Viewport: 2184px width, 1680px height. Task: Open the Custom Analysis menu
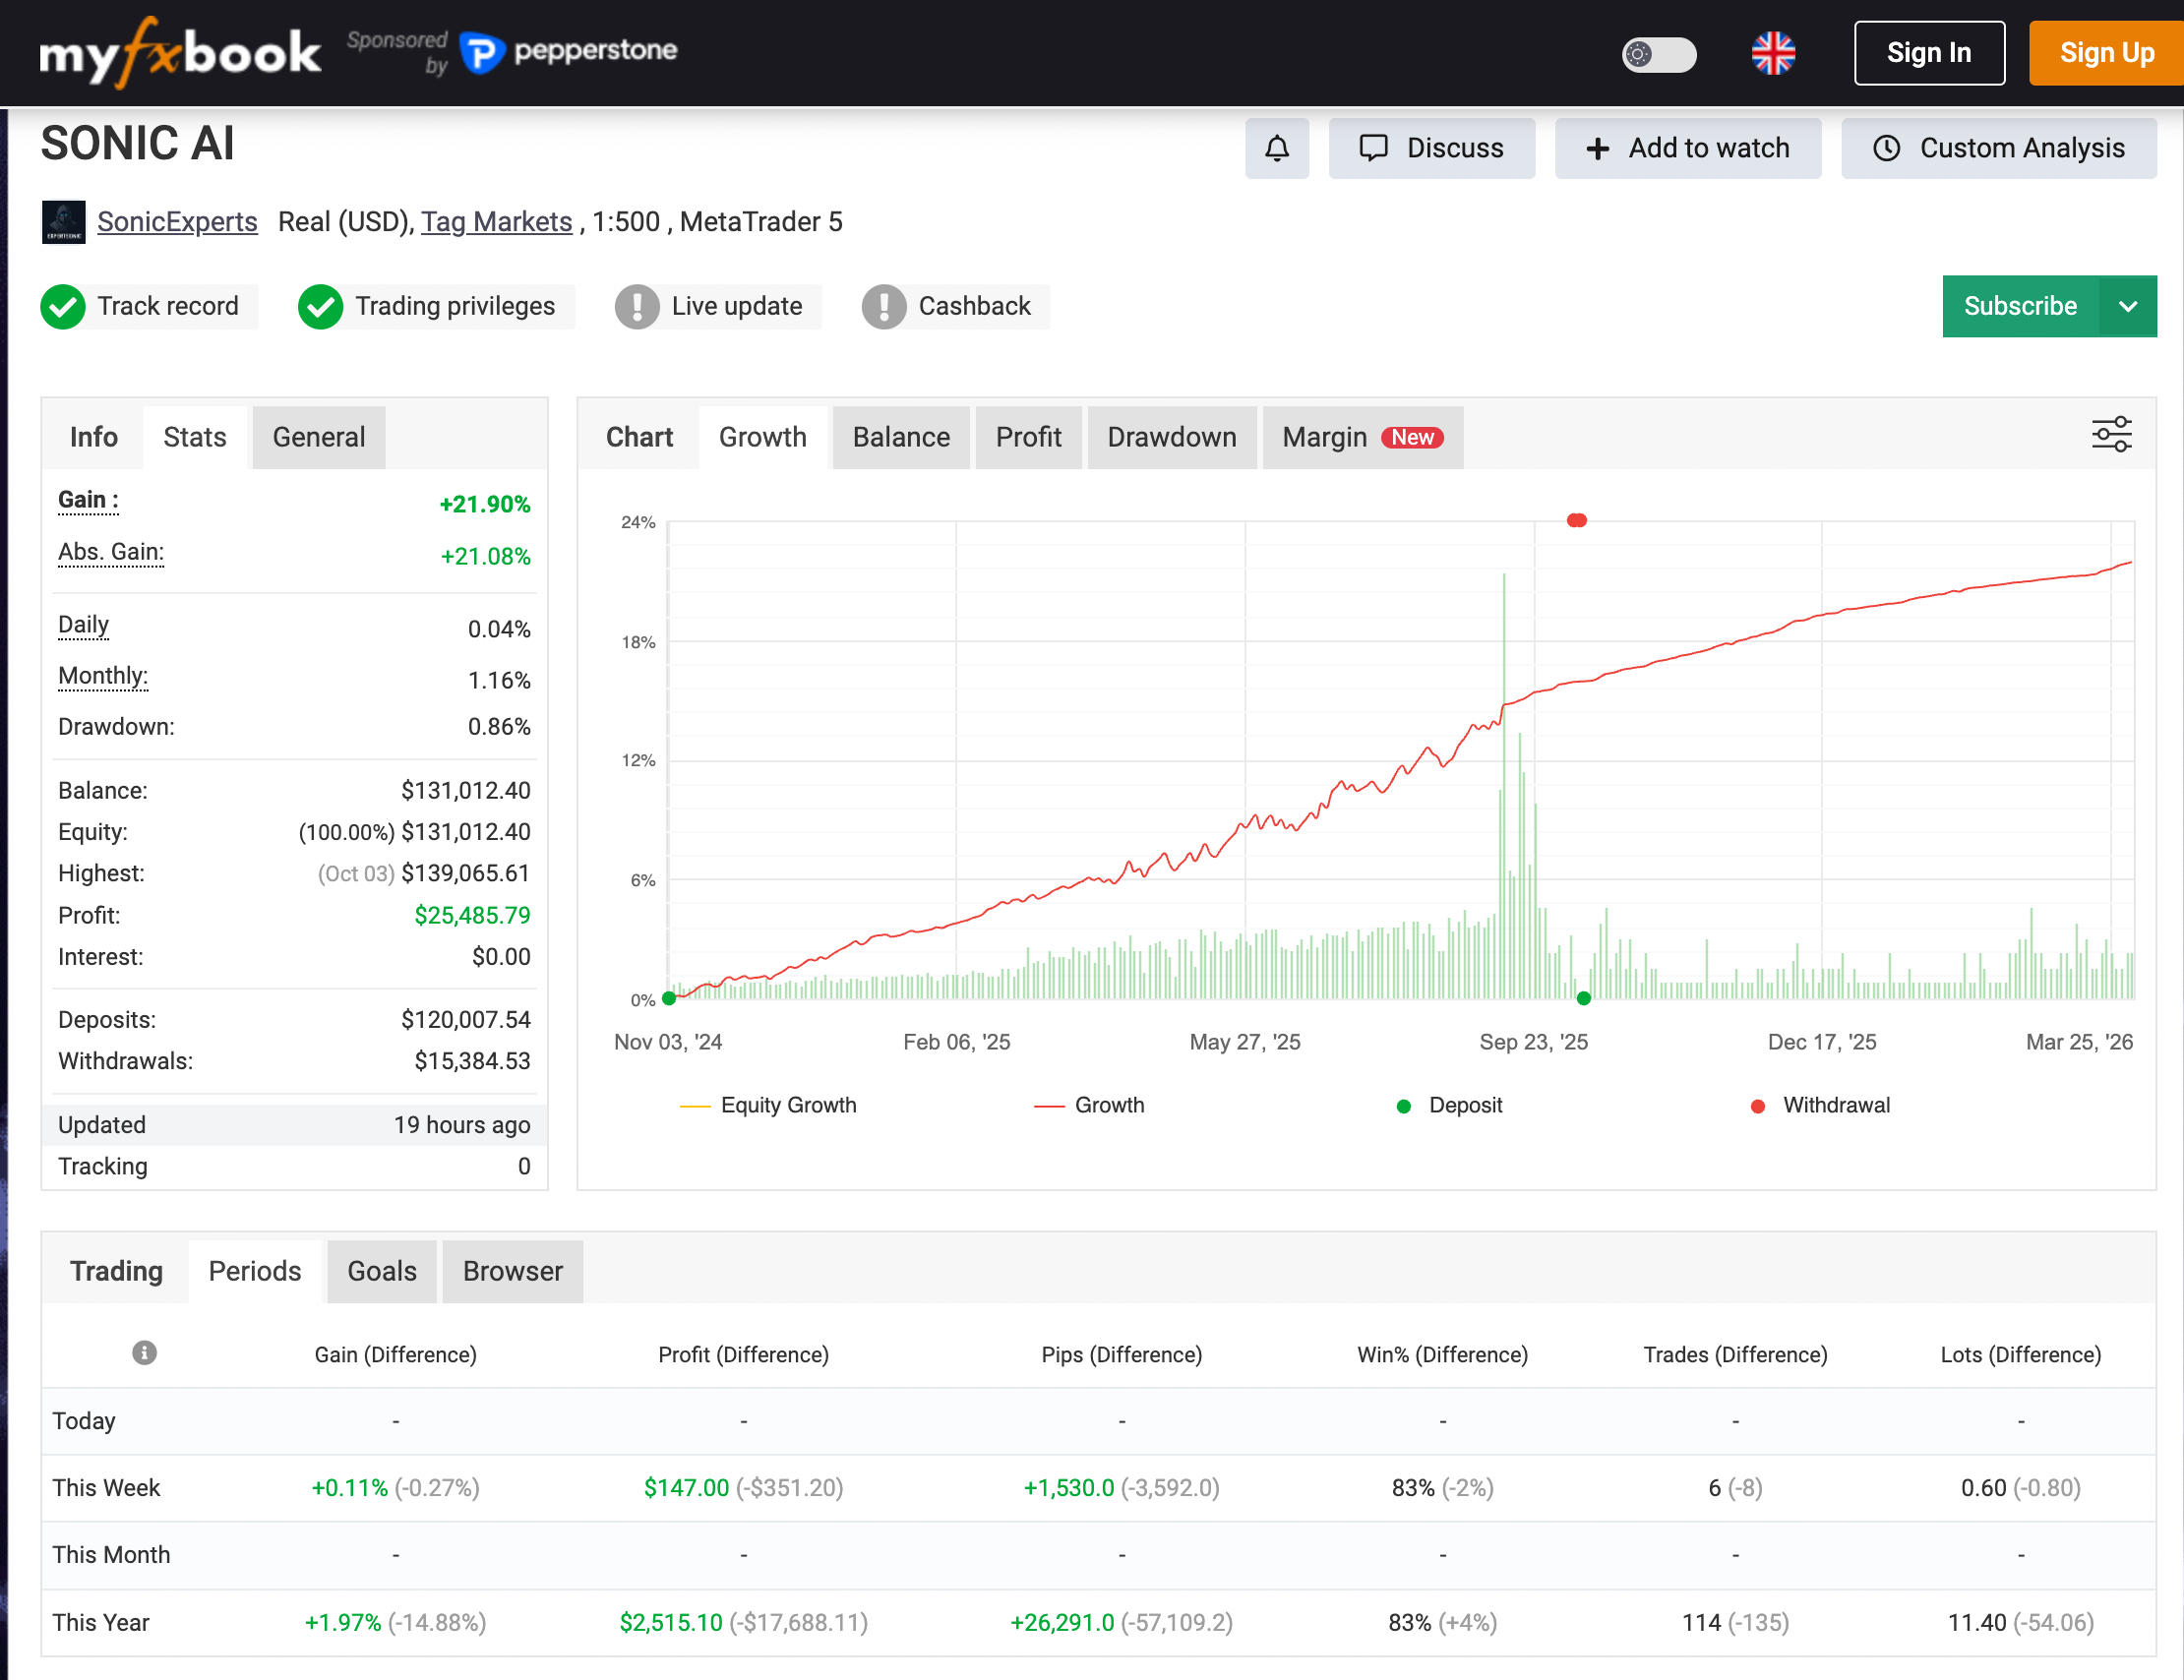[x=1998, y=148]
